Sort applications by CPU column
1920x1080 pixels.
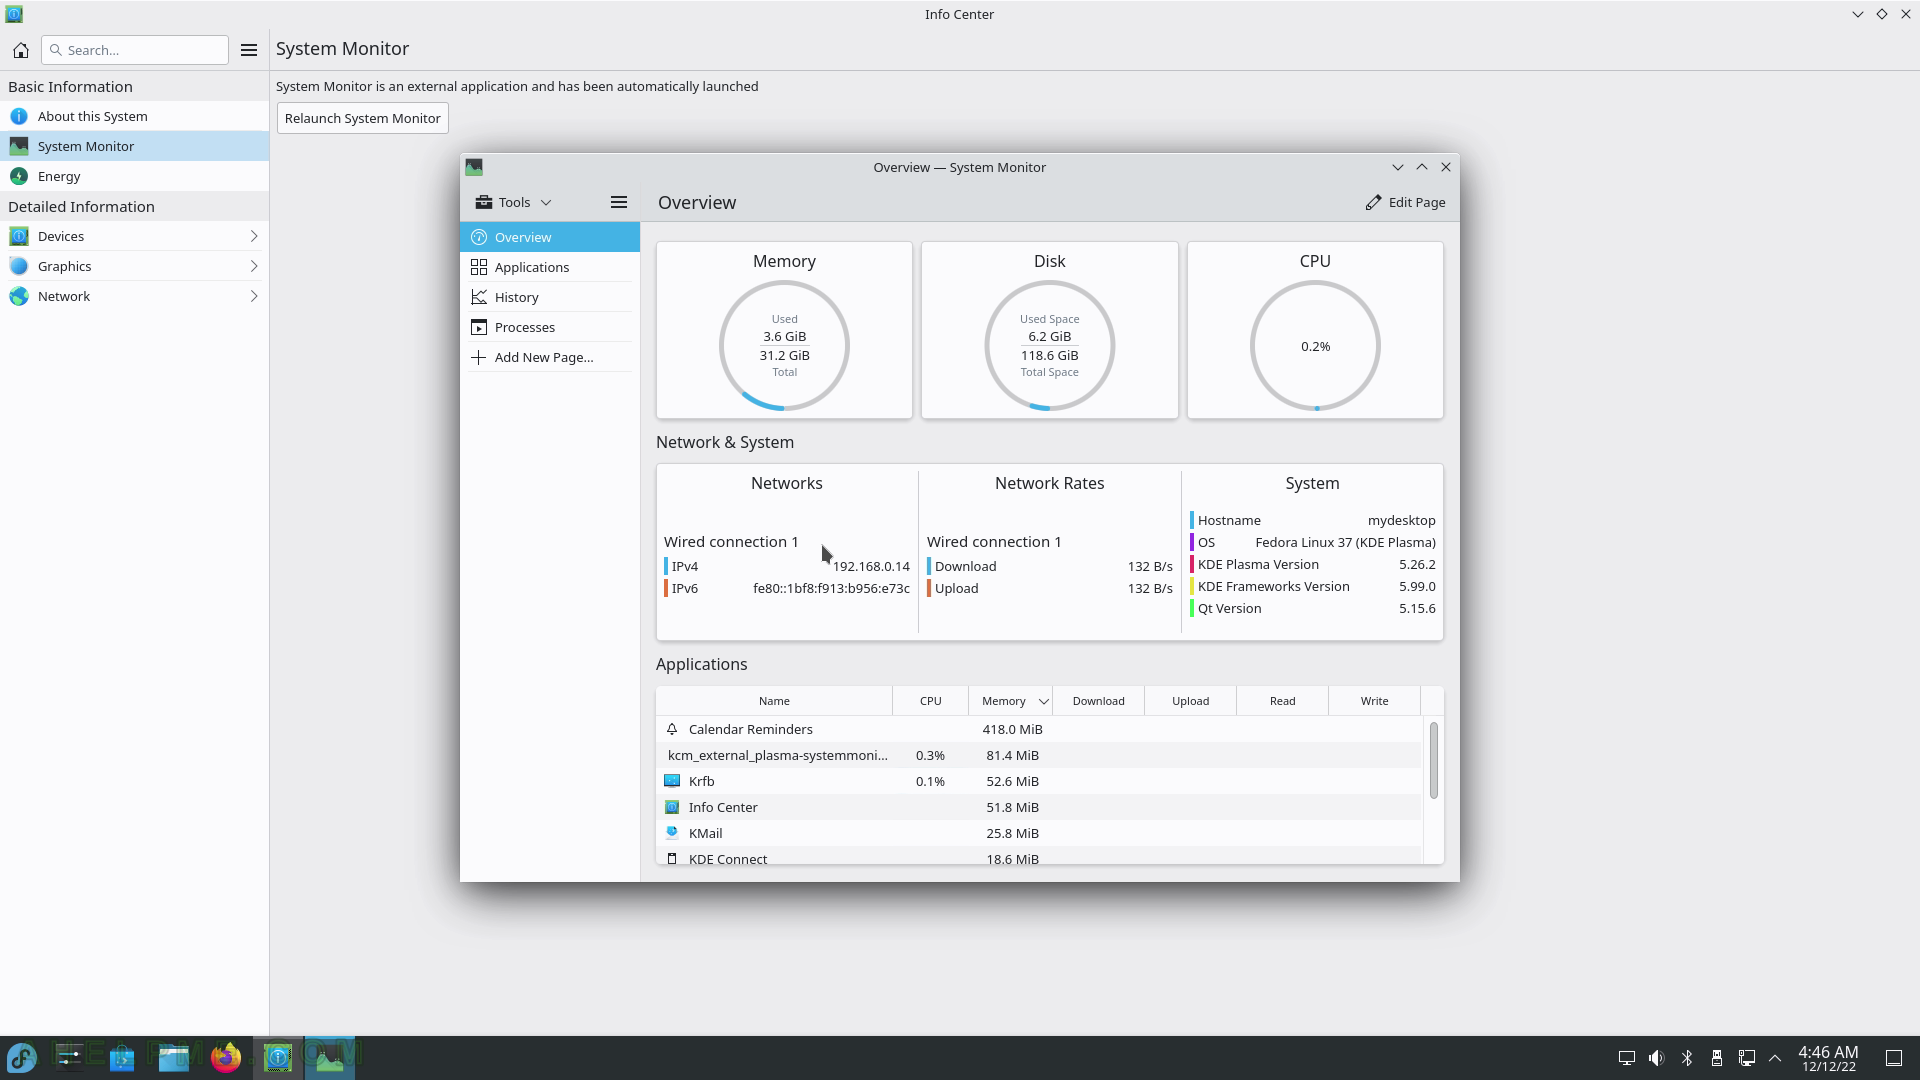coord(930,701)
